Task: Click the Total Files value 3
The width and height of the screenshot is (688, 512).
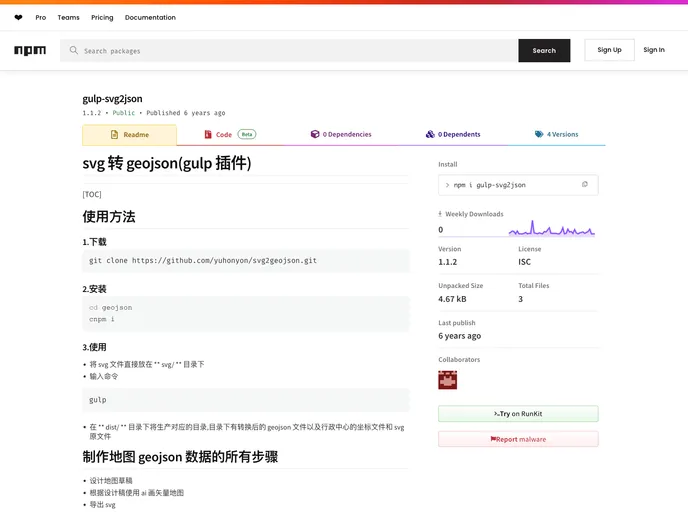Action: [520, 299]
